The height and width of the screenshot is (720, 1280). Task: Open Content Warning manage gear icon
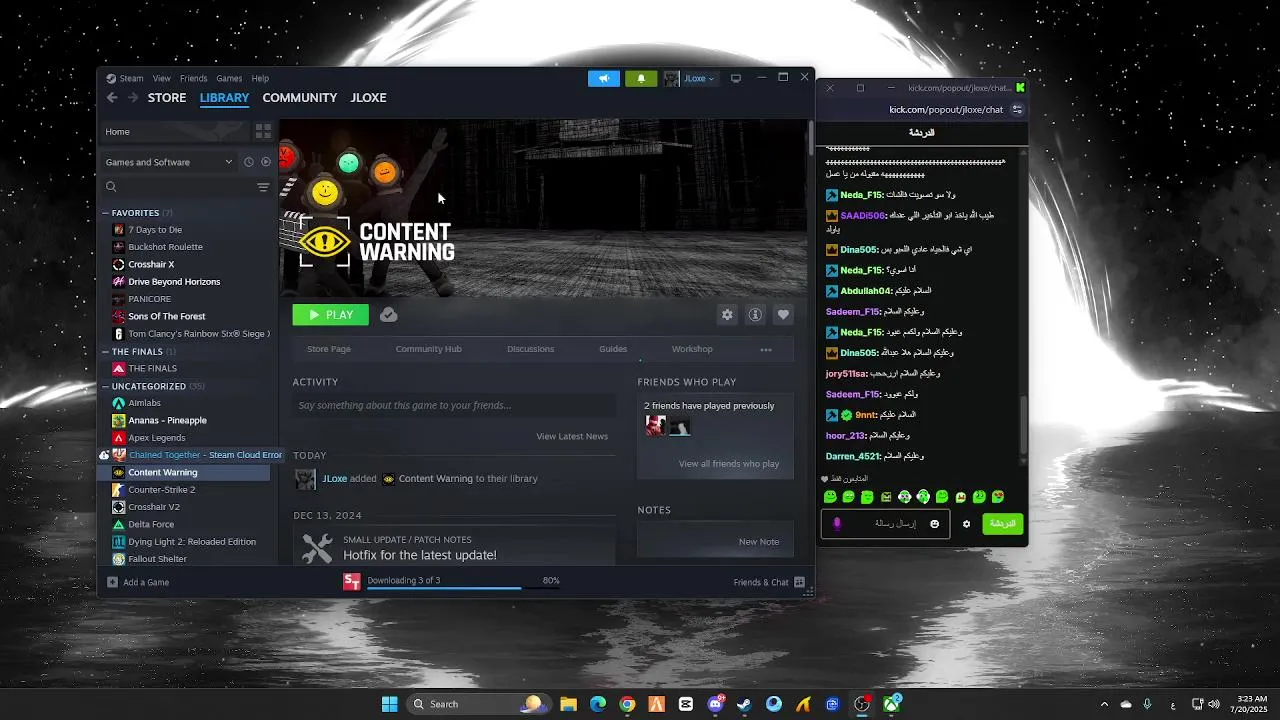click(x=727, y=315)
